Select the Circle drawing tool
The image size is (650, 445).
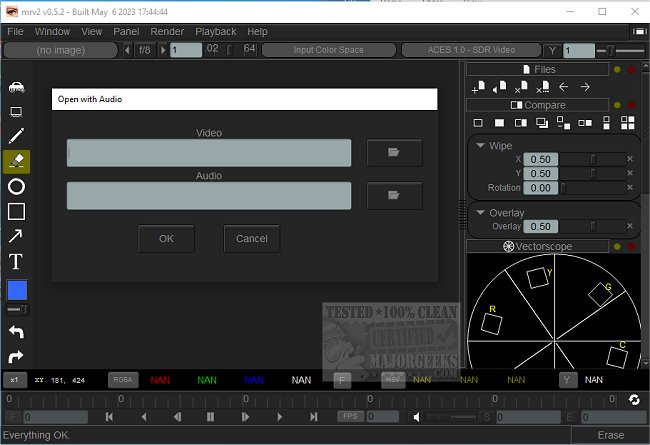(x=16, y=187)
